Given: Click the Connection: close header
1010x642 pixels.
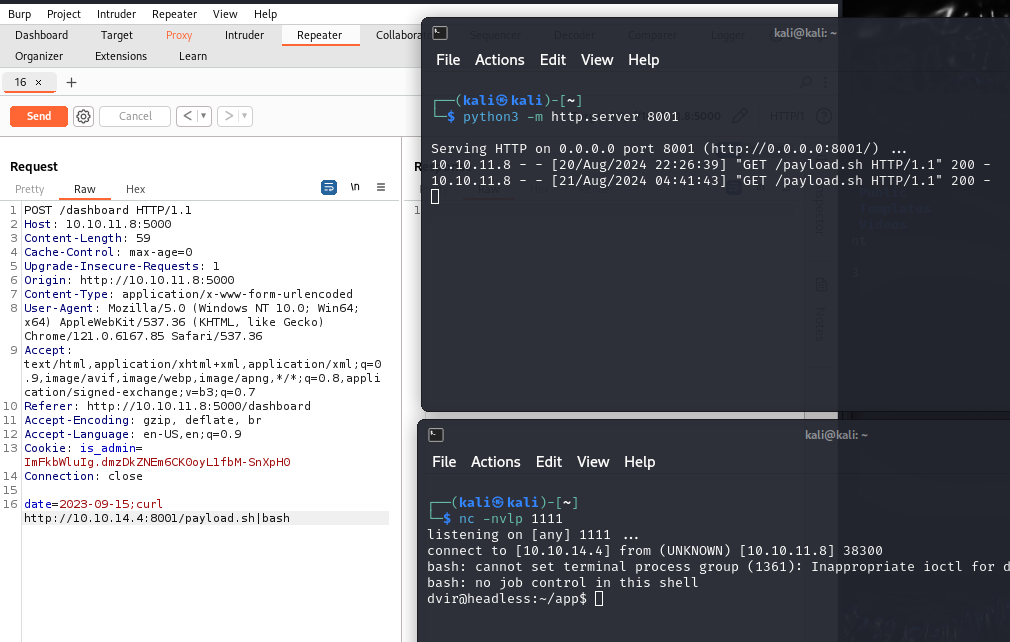Looking at the screenshot, I should pos(83,477).
